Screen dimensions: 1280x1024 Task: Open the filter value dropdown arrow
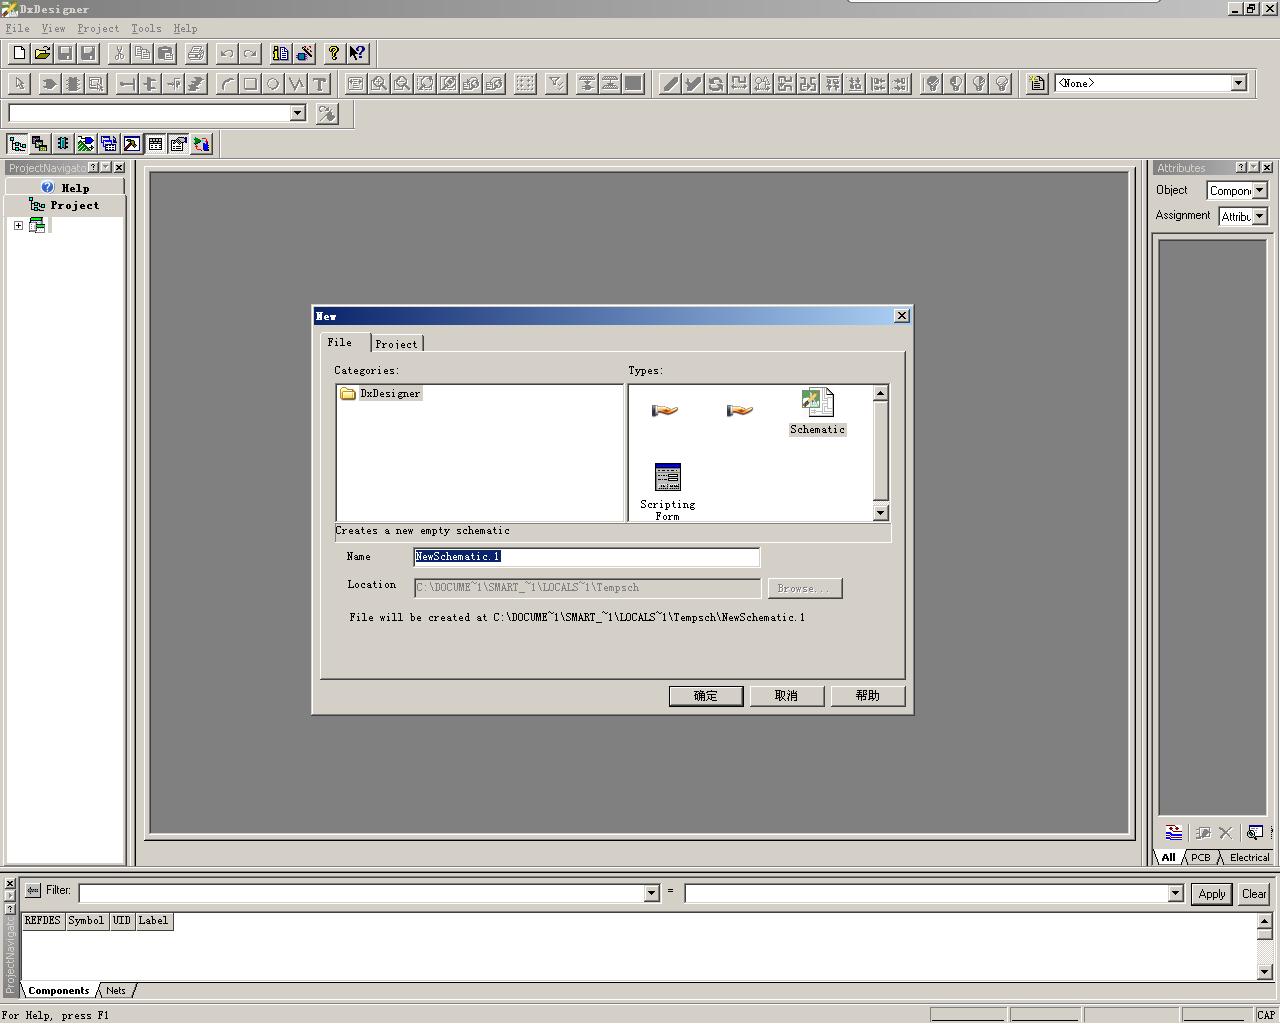click(x=1176, y=893)
